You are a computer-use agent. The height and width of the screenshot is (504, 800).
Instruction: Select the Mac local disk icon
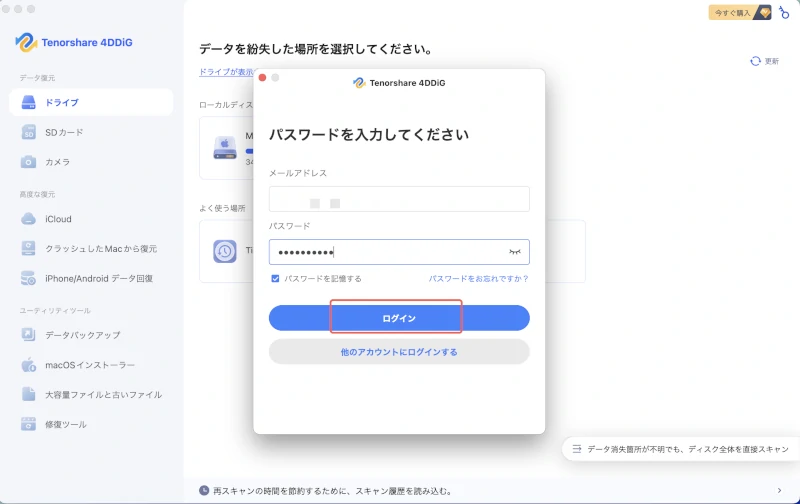[x=225, y=148]
